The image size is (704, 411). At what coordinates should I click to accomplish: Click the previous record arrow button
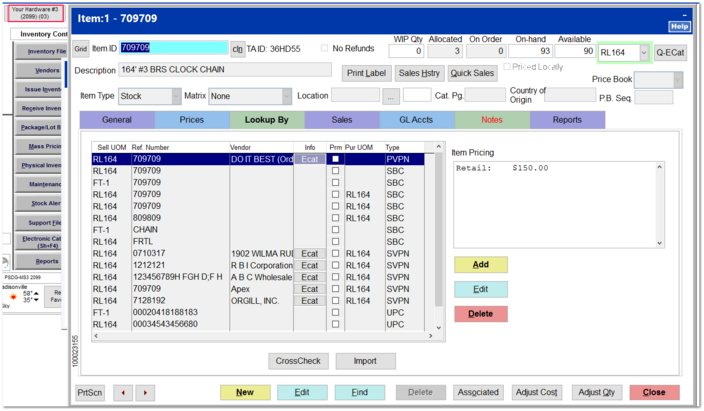123,393
